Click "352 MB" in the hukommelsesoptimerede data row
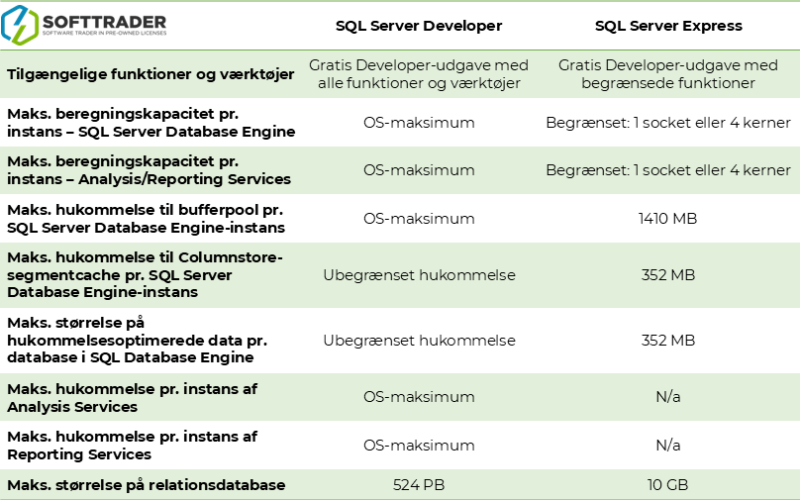800x500 pixels. (668, 340)
